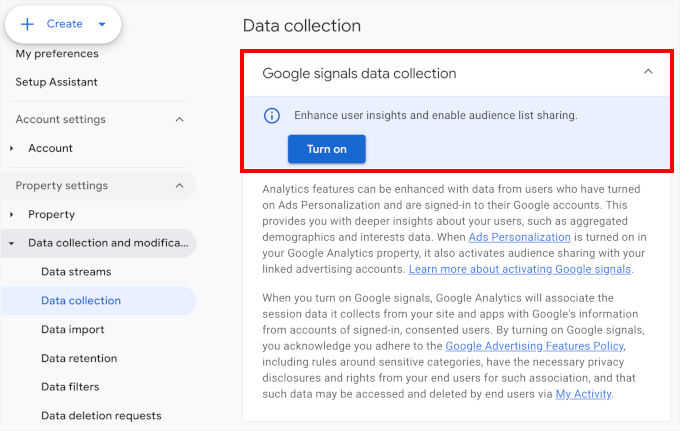This screenshot has width=680, height=431.
Task: Collapse the Property settings section
Action: [x=180, y=186]
